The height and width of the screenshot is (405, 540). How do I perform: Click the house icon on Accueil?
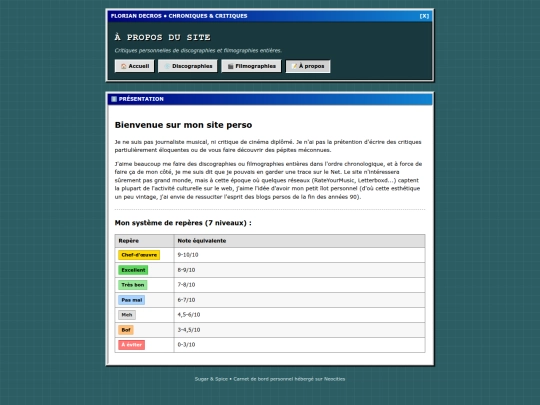[124, 66]
